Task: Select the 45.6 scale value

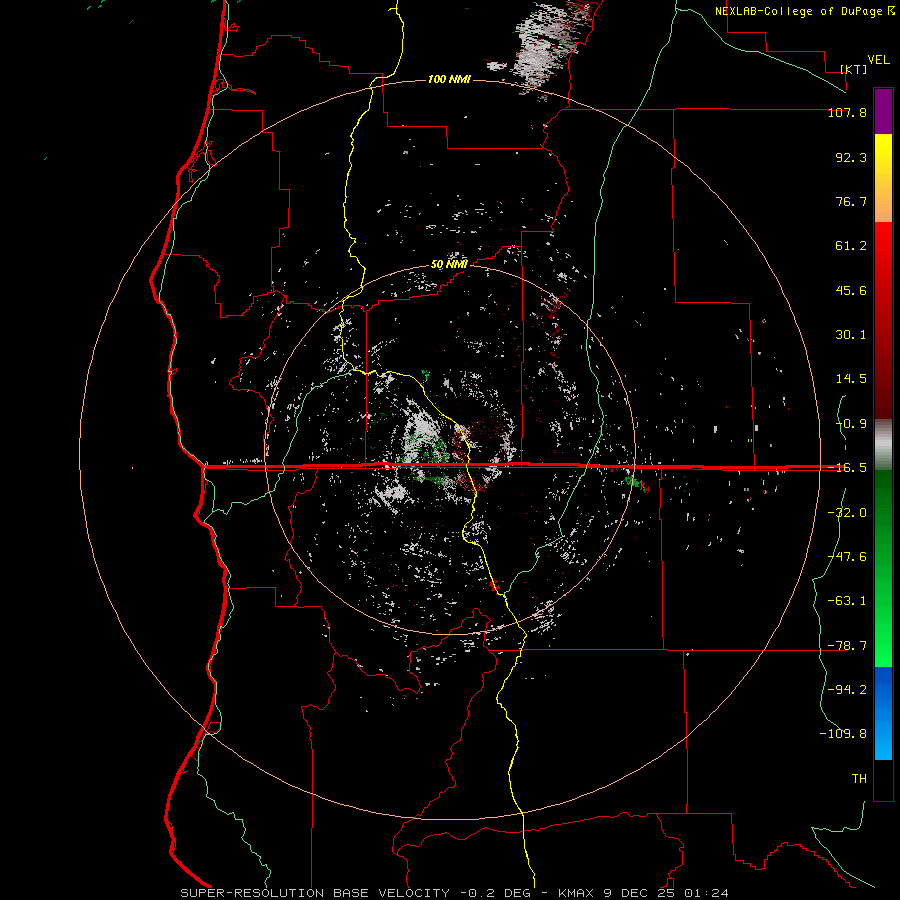Action: (x=851, y=290)
